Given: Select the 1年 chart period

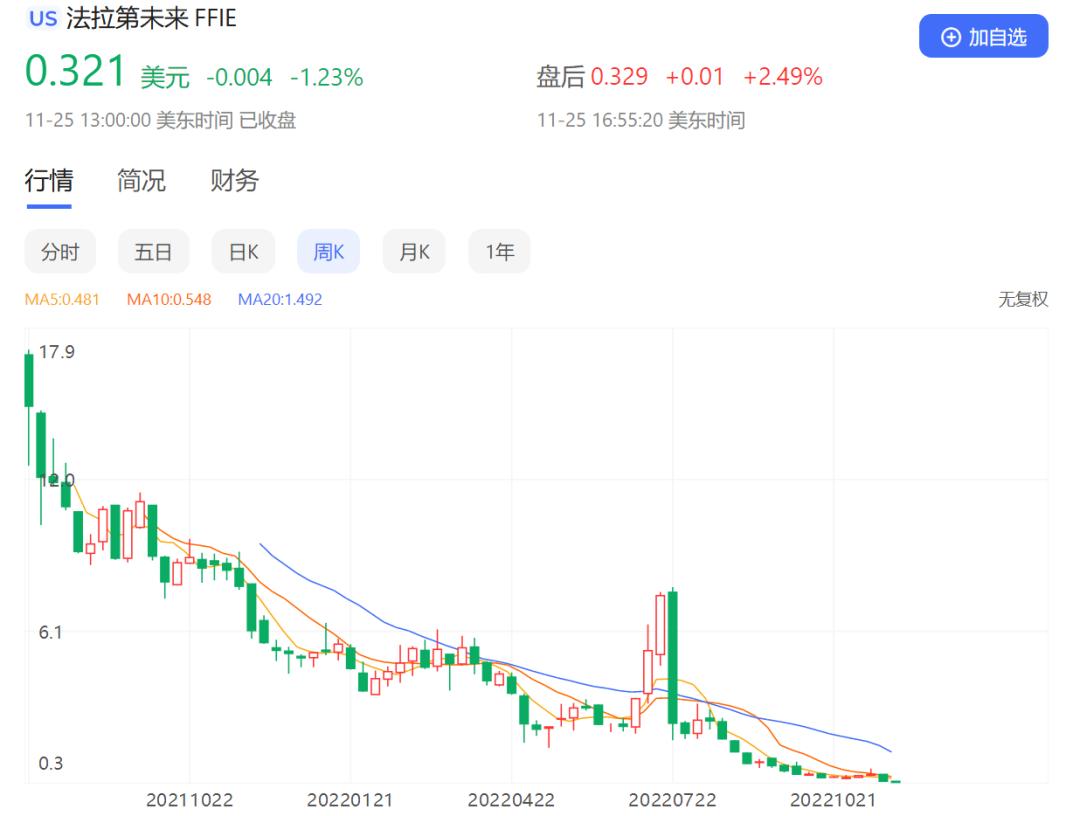Looking at the screenshot, I should (499, 252).
